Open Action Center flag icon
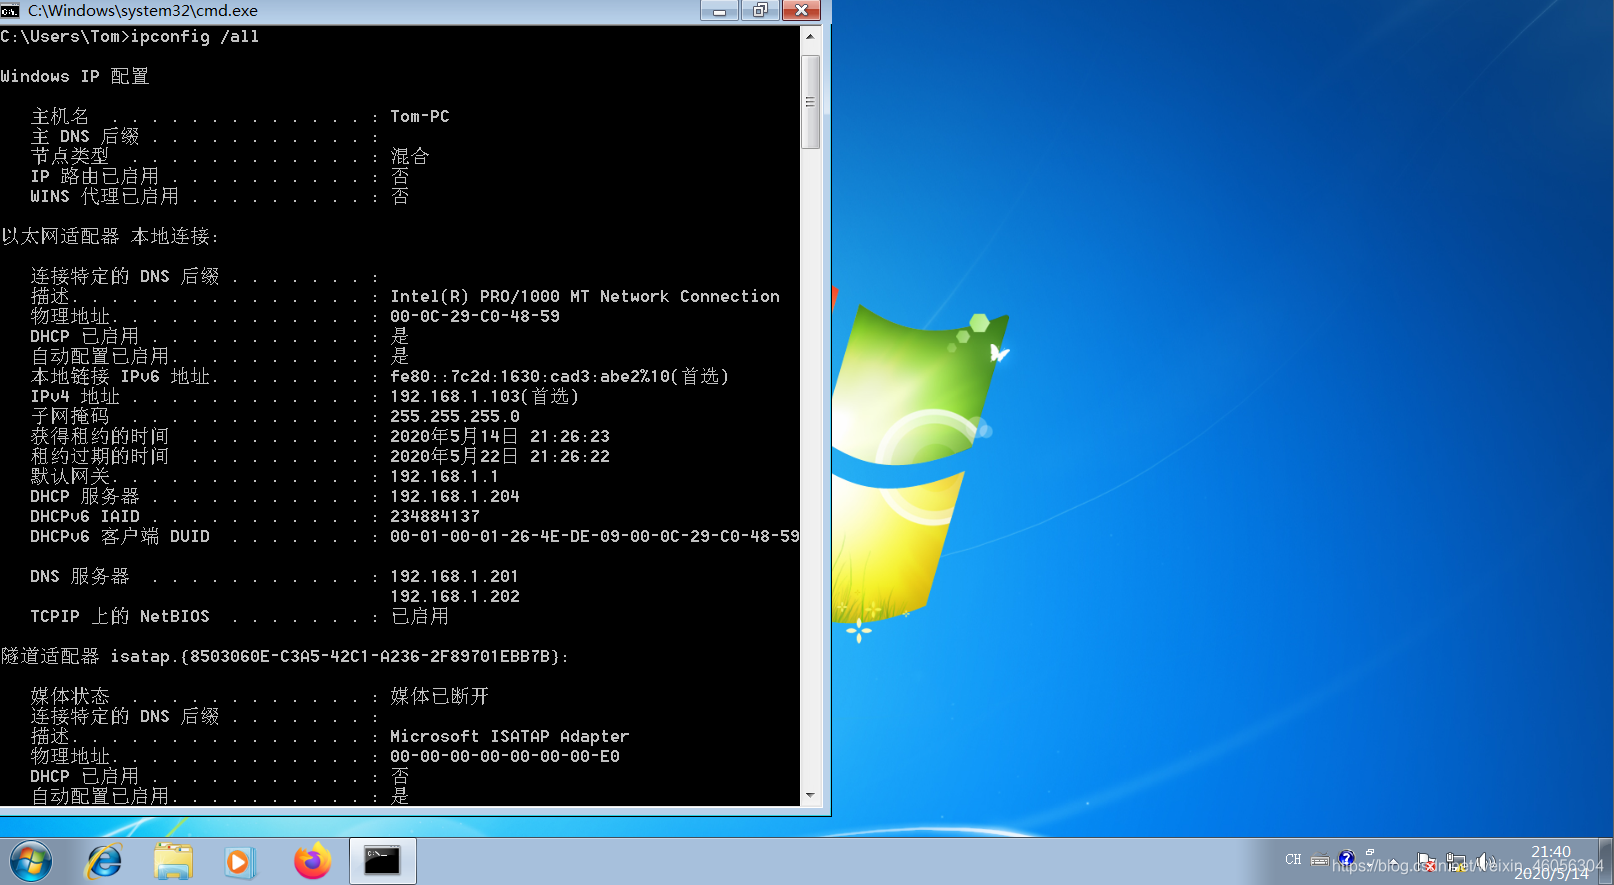Viewport: 1614px width, 885px height. click(x=1426, y=861)
